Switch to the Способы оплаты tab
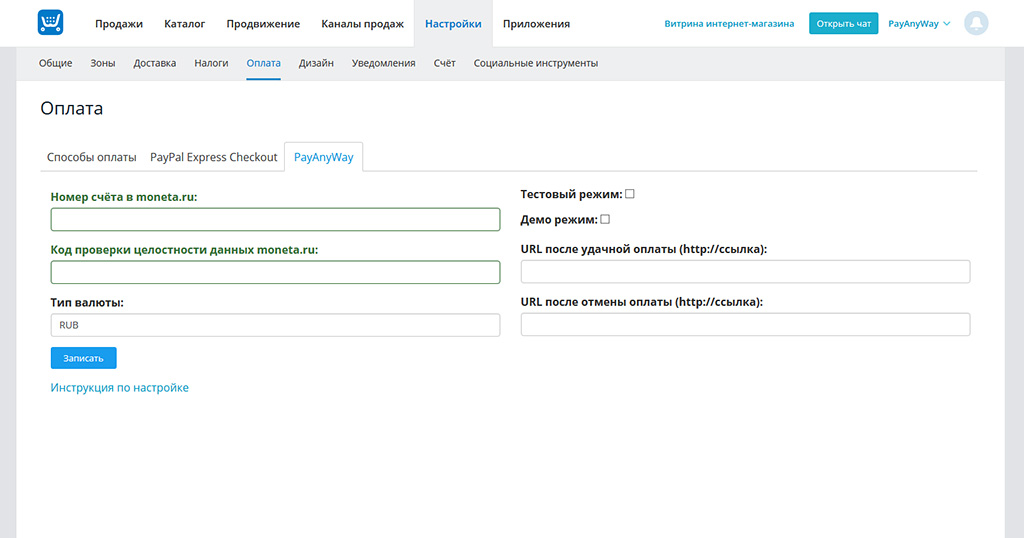 pos(91,157)
